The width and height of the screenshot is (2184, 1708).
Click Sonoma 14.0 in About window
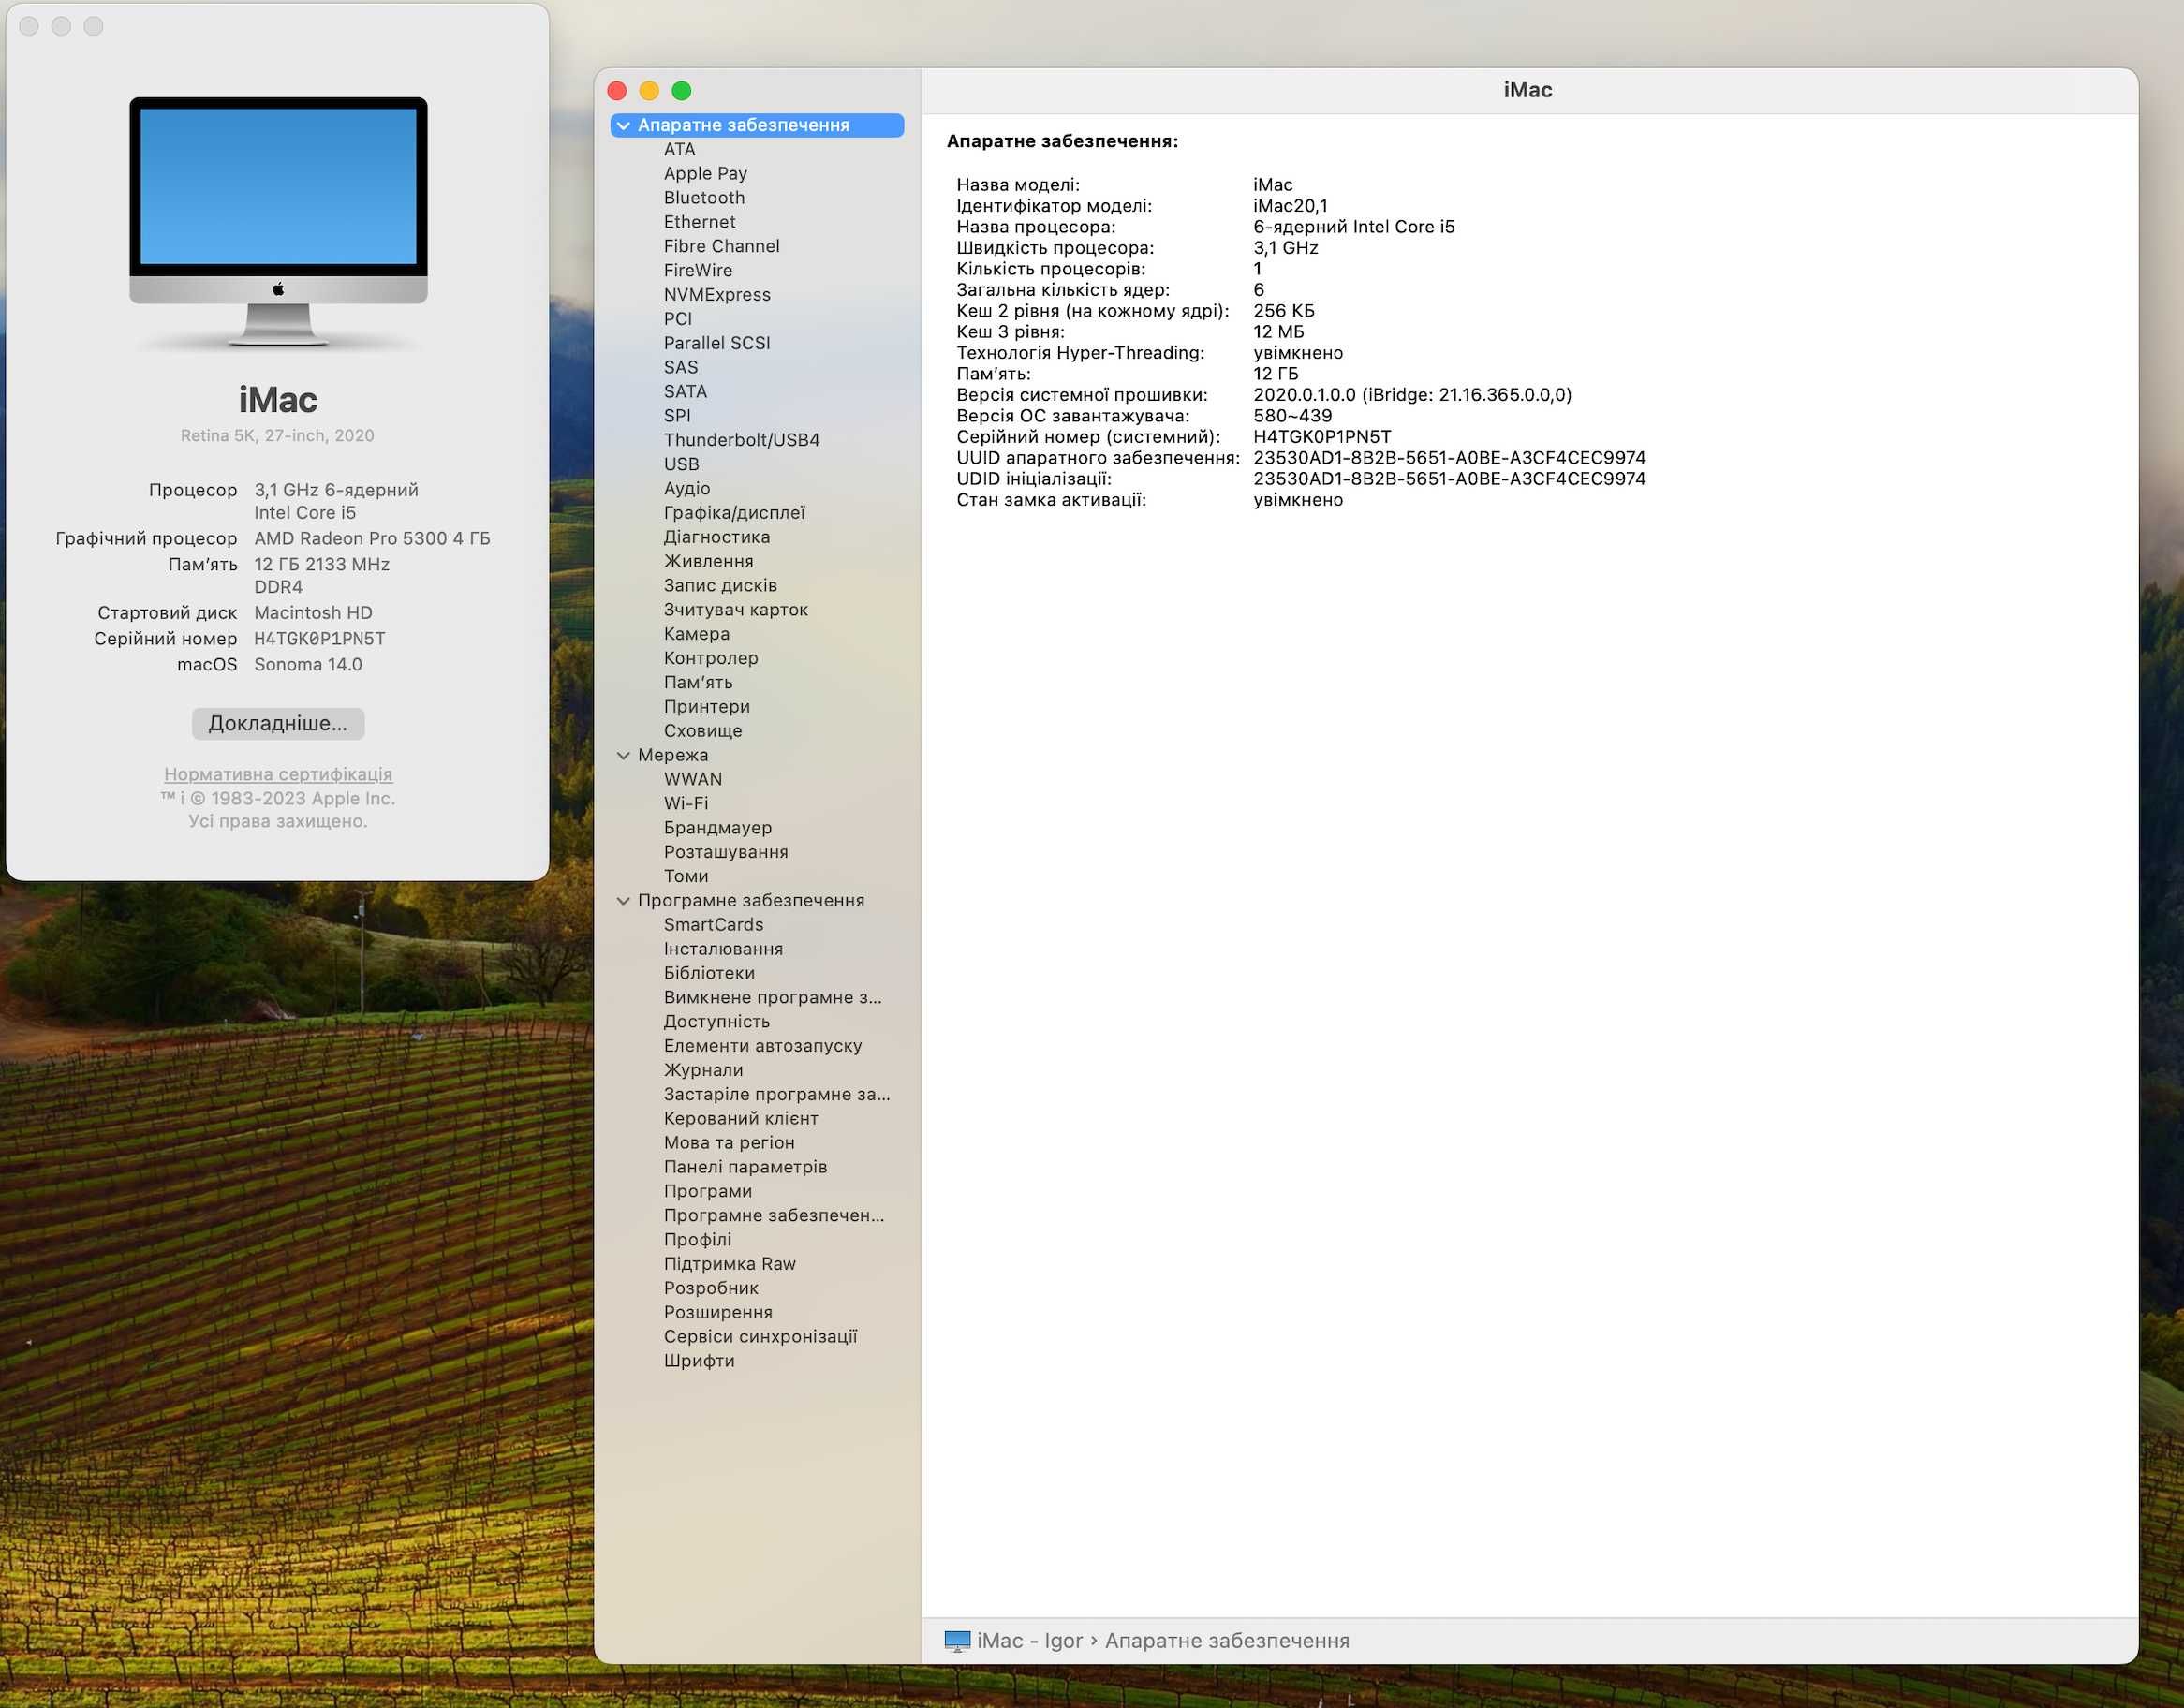tap(308, 665)
